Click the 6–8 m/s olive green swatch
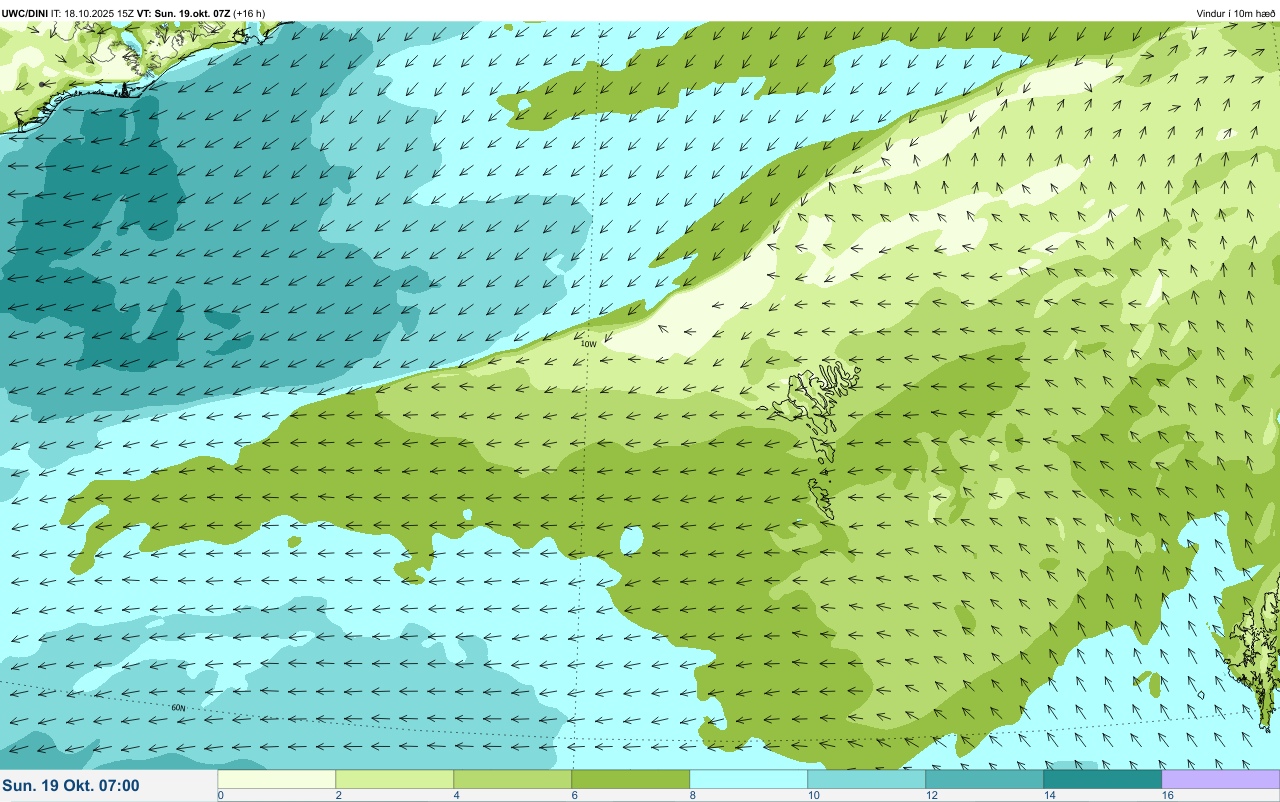The image size is (1280, 802). pos(631,779)
